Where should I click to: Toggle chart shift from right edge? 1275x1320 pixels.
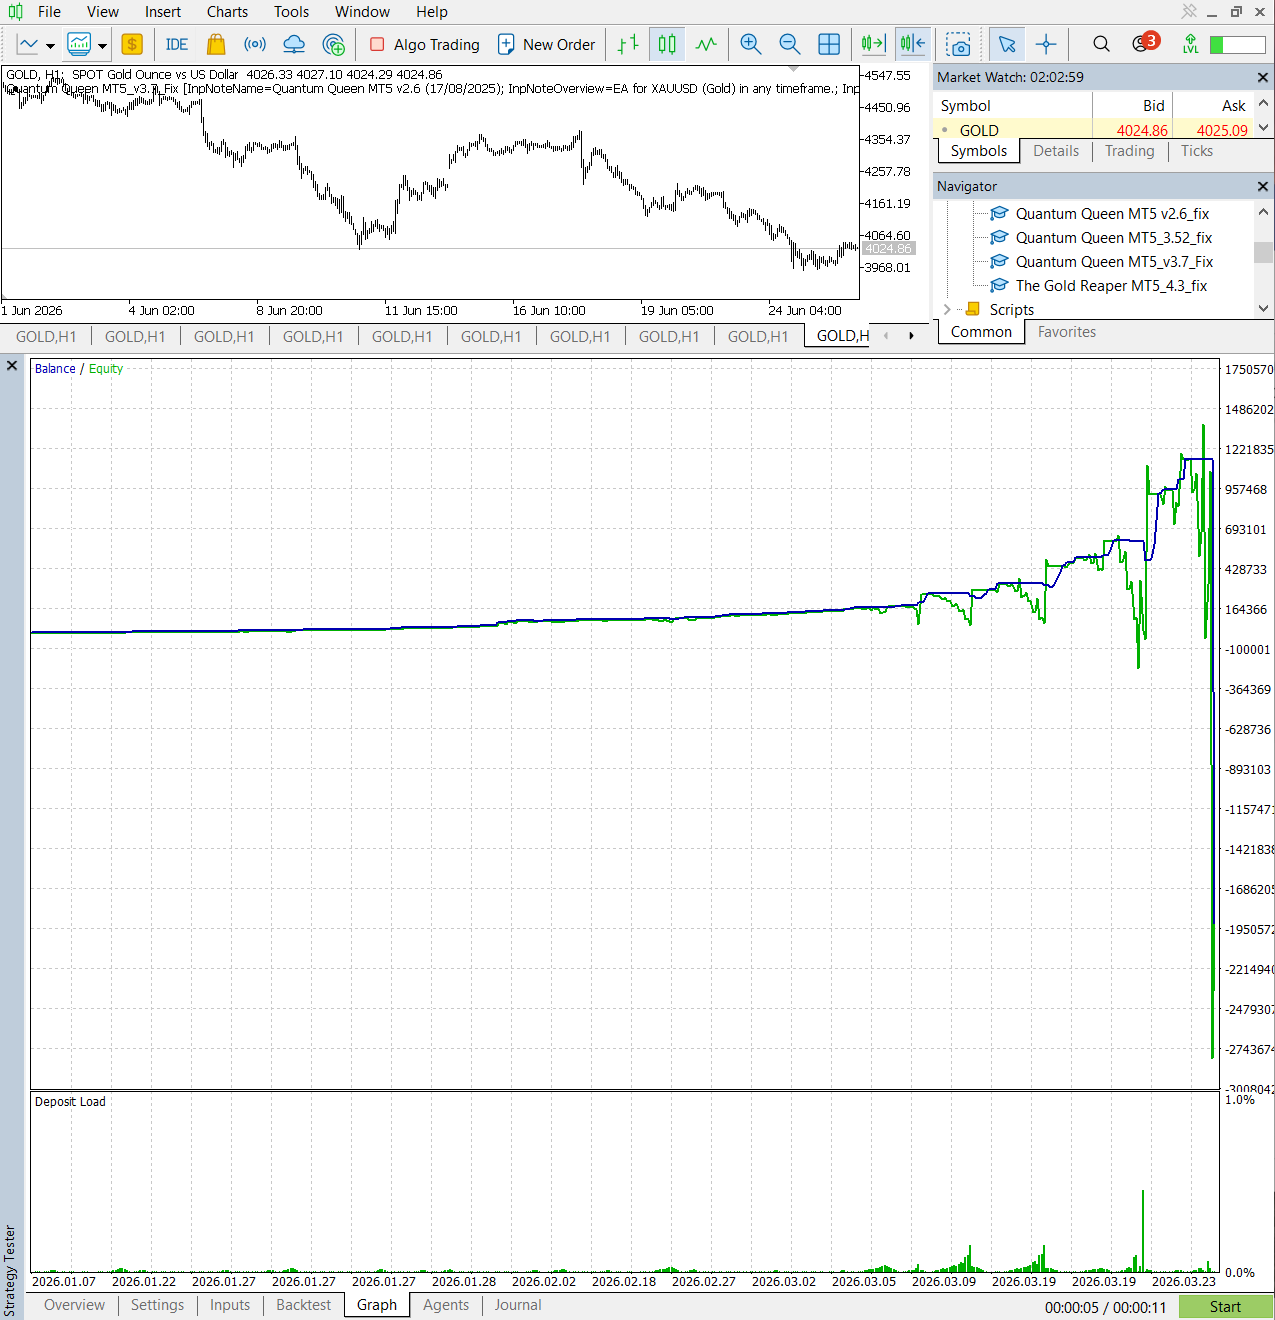[912, 44]
